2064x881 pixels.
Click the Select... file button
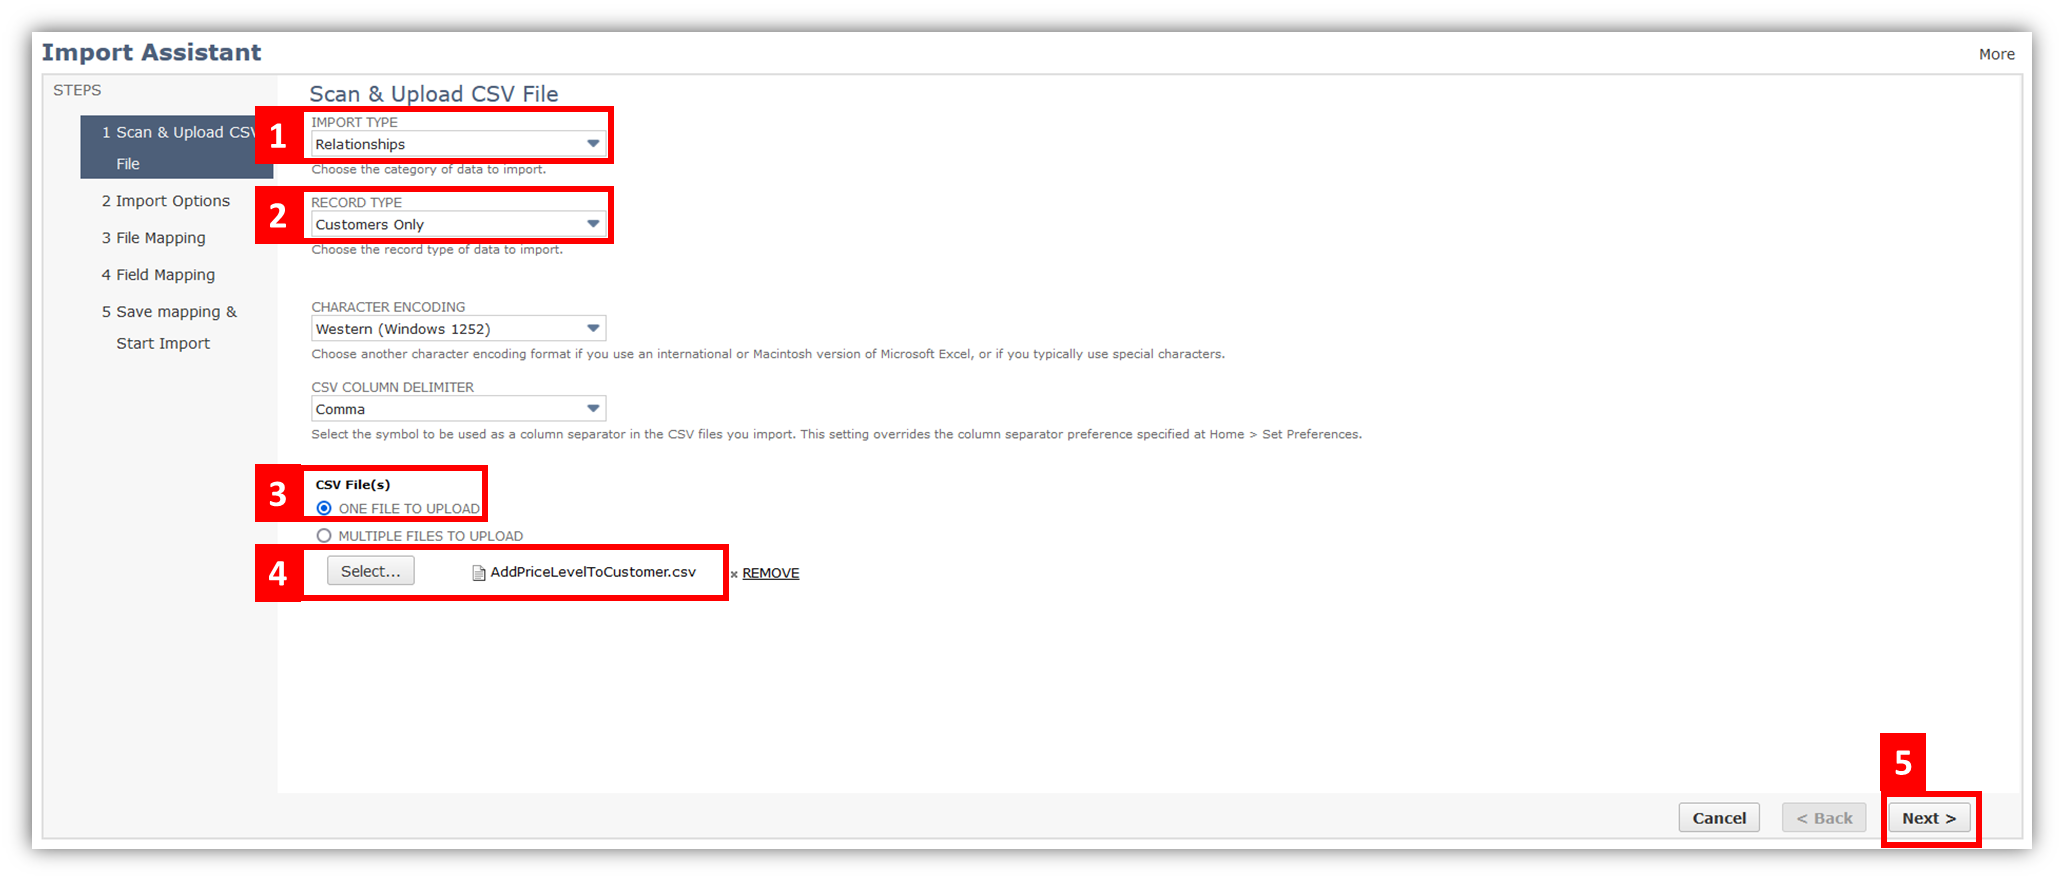370,571
